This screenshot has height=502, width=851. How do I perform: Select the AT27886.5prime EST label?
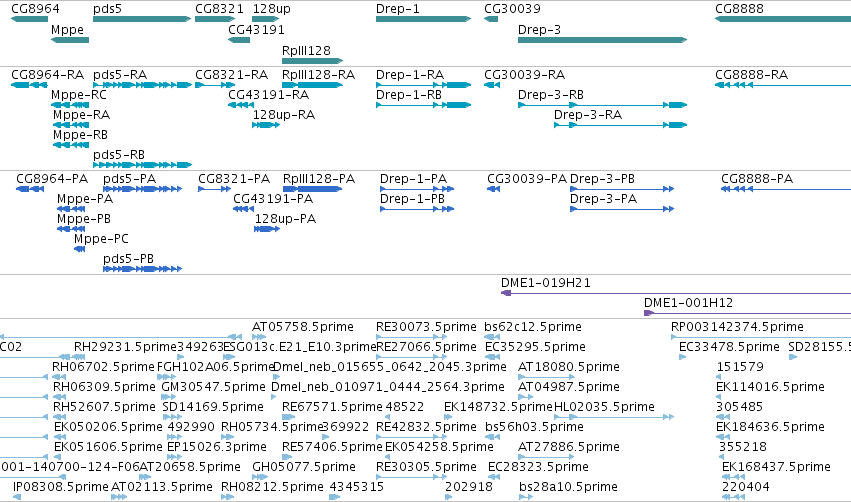click(x=569, y=447)
